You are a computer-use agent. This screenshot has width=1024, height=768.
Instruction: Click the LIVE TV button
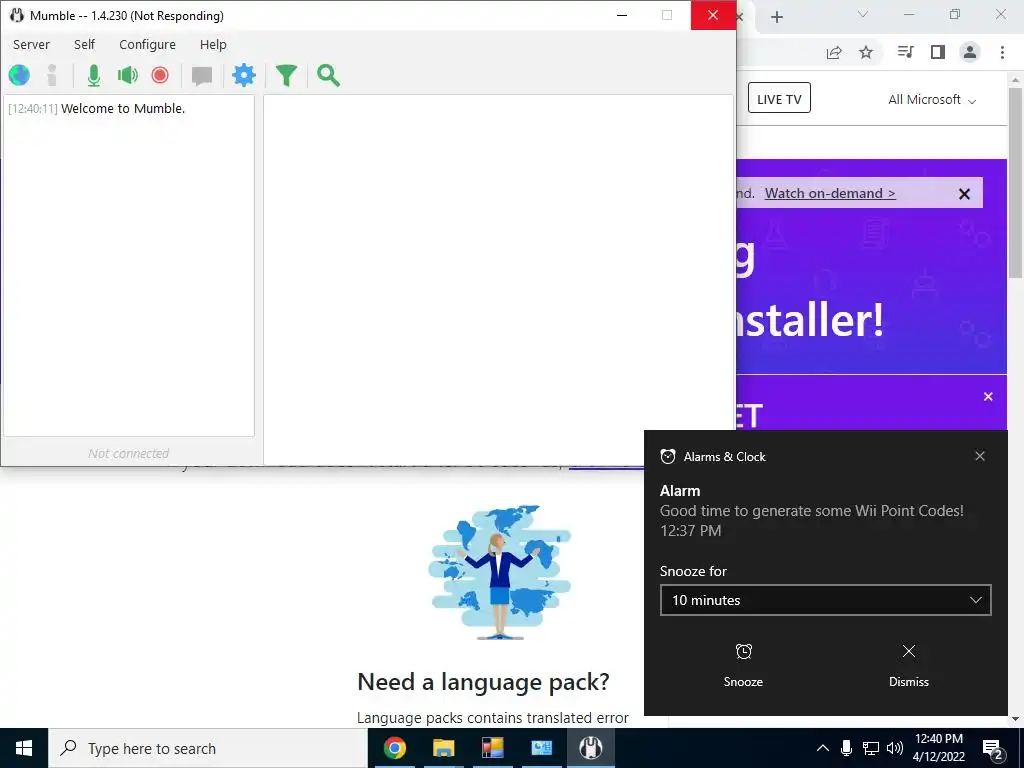pos(779,98)
